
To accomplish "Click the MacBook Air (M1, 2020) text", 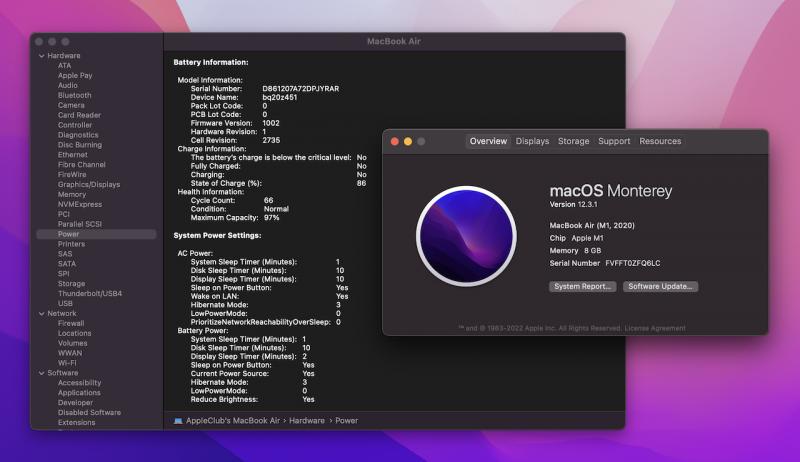I will [x=592, y=225].
